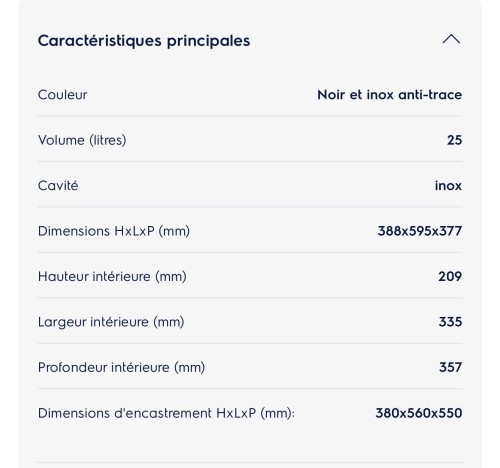
Task: Select the Profondeur intérieure (mm) label
Action: (x=121, y=367)
